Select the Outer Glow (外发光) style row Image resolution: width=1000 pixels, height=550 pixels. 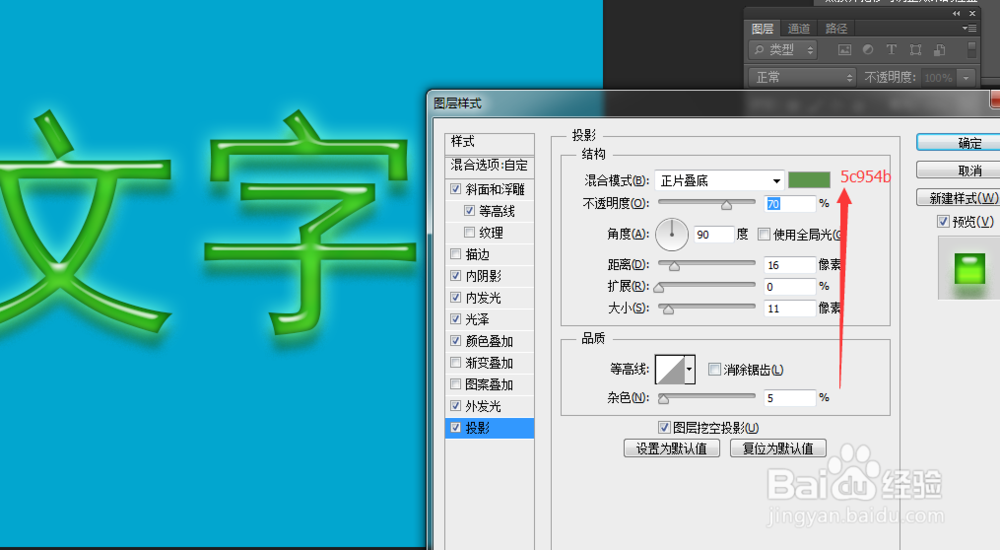490,406
